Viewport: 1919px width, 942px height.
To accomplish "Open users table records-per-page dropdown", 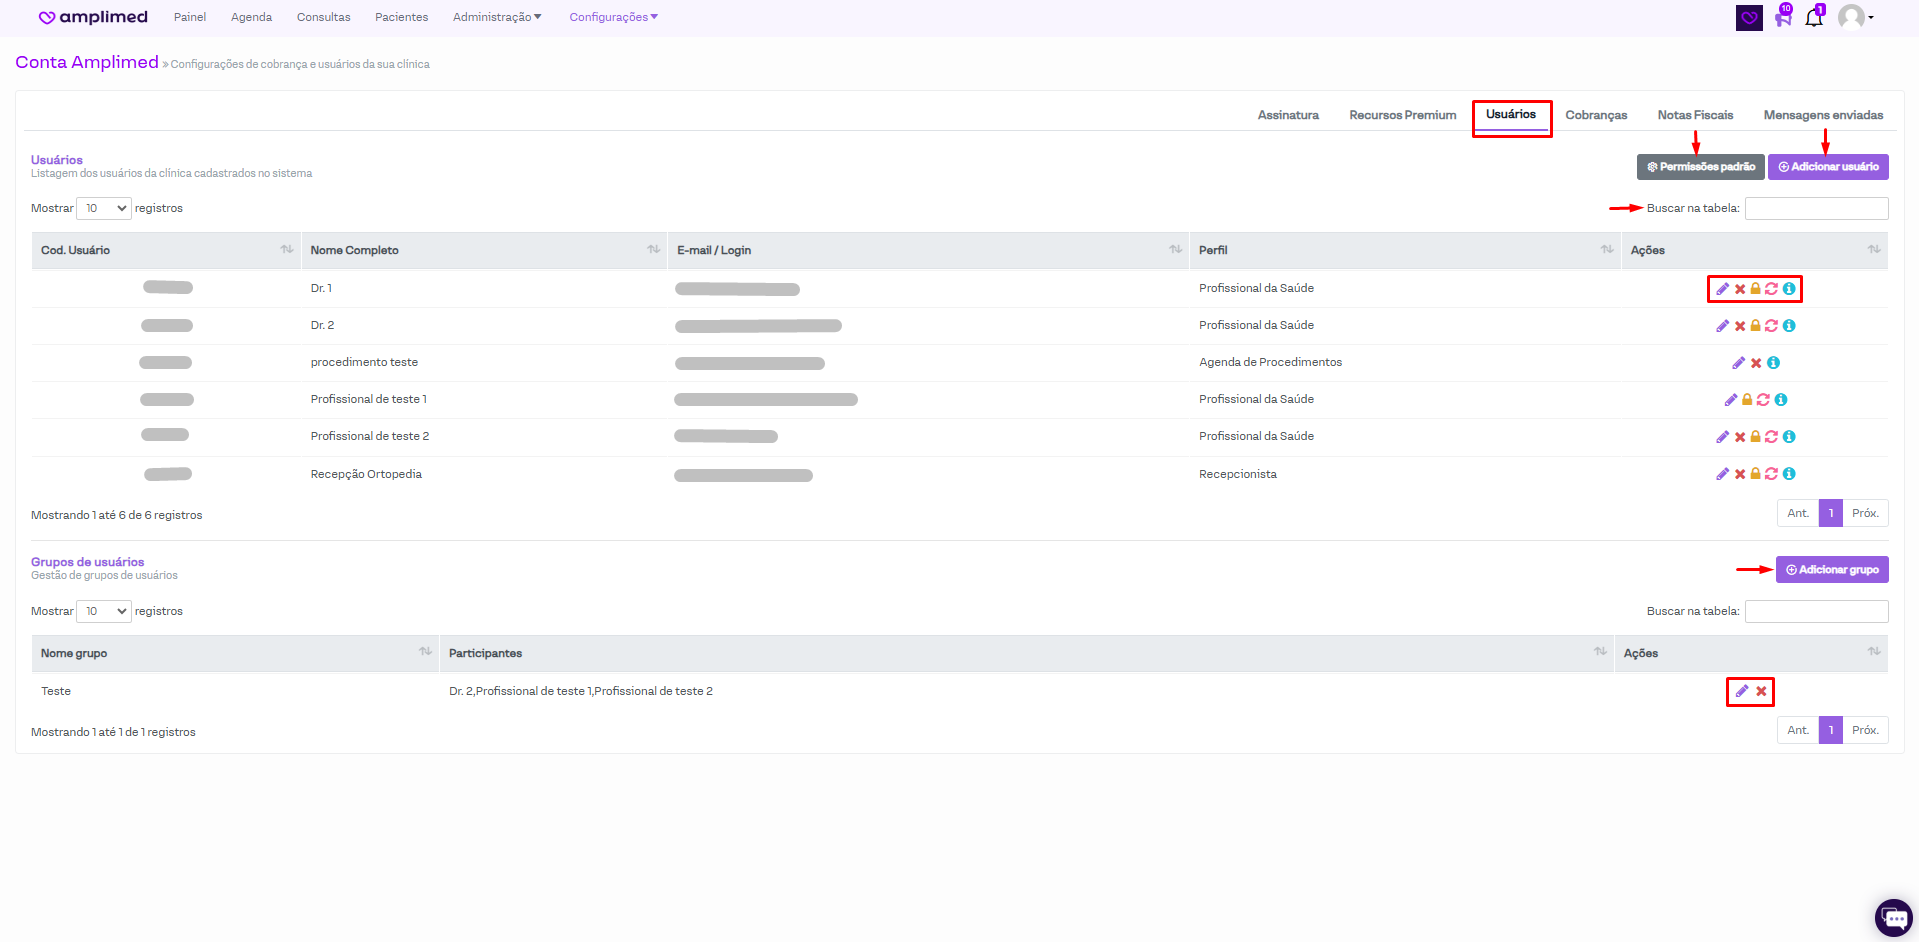I will pos(104,208).
